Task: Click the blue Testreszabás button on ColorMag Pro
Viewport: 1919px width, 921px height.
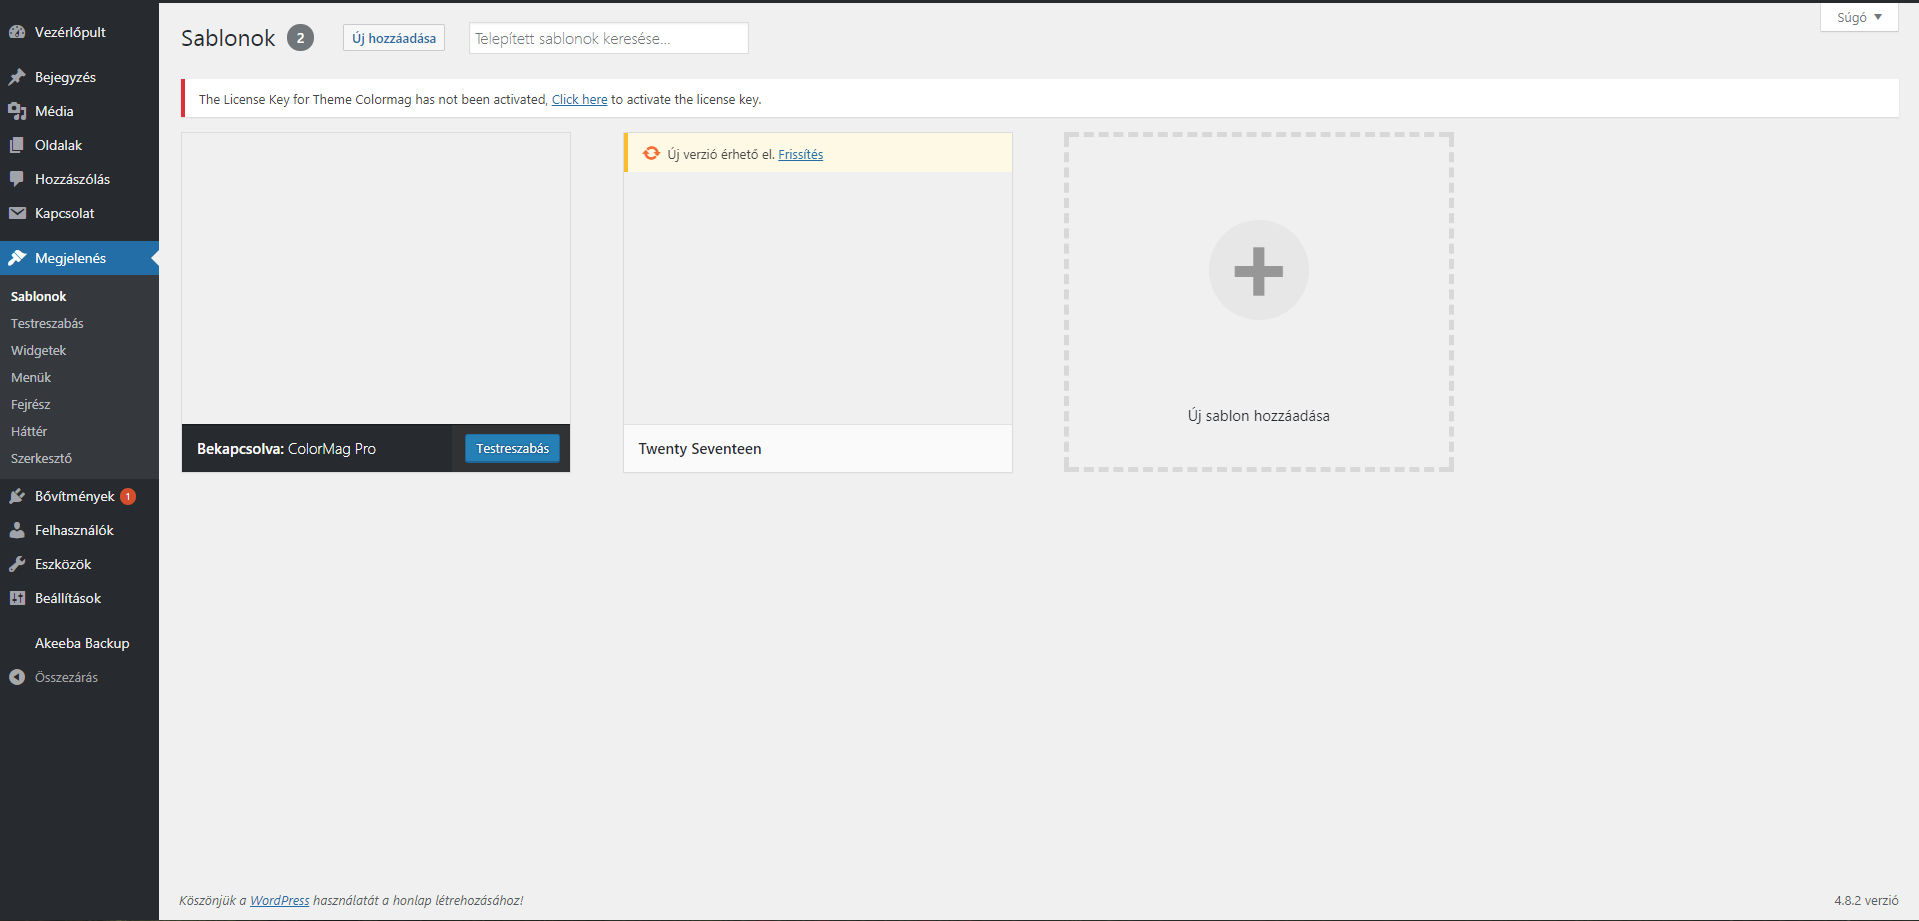Action: (x=512, y=448)
